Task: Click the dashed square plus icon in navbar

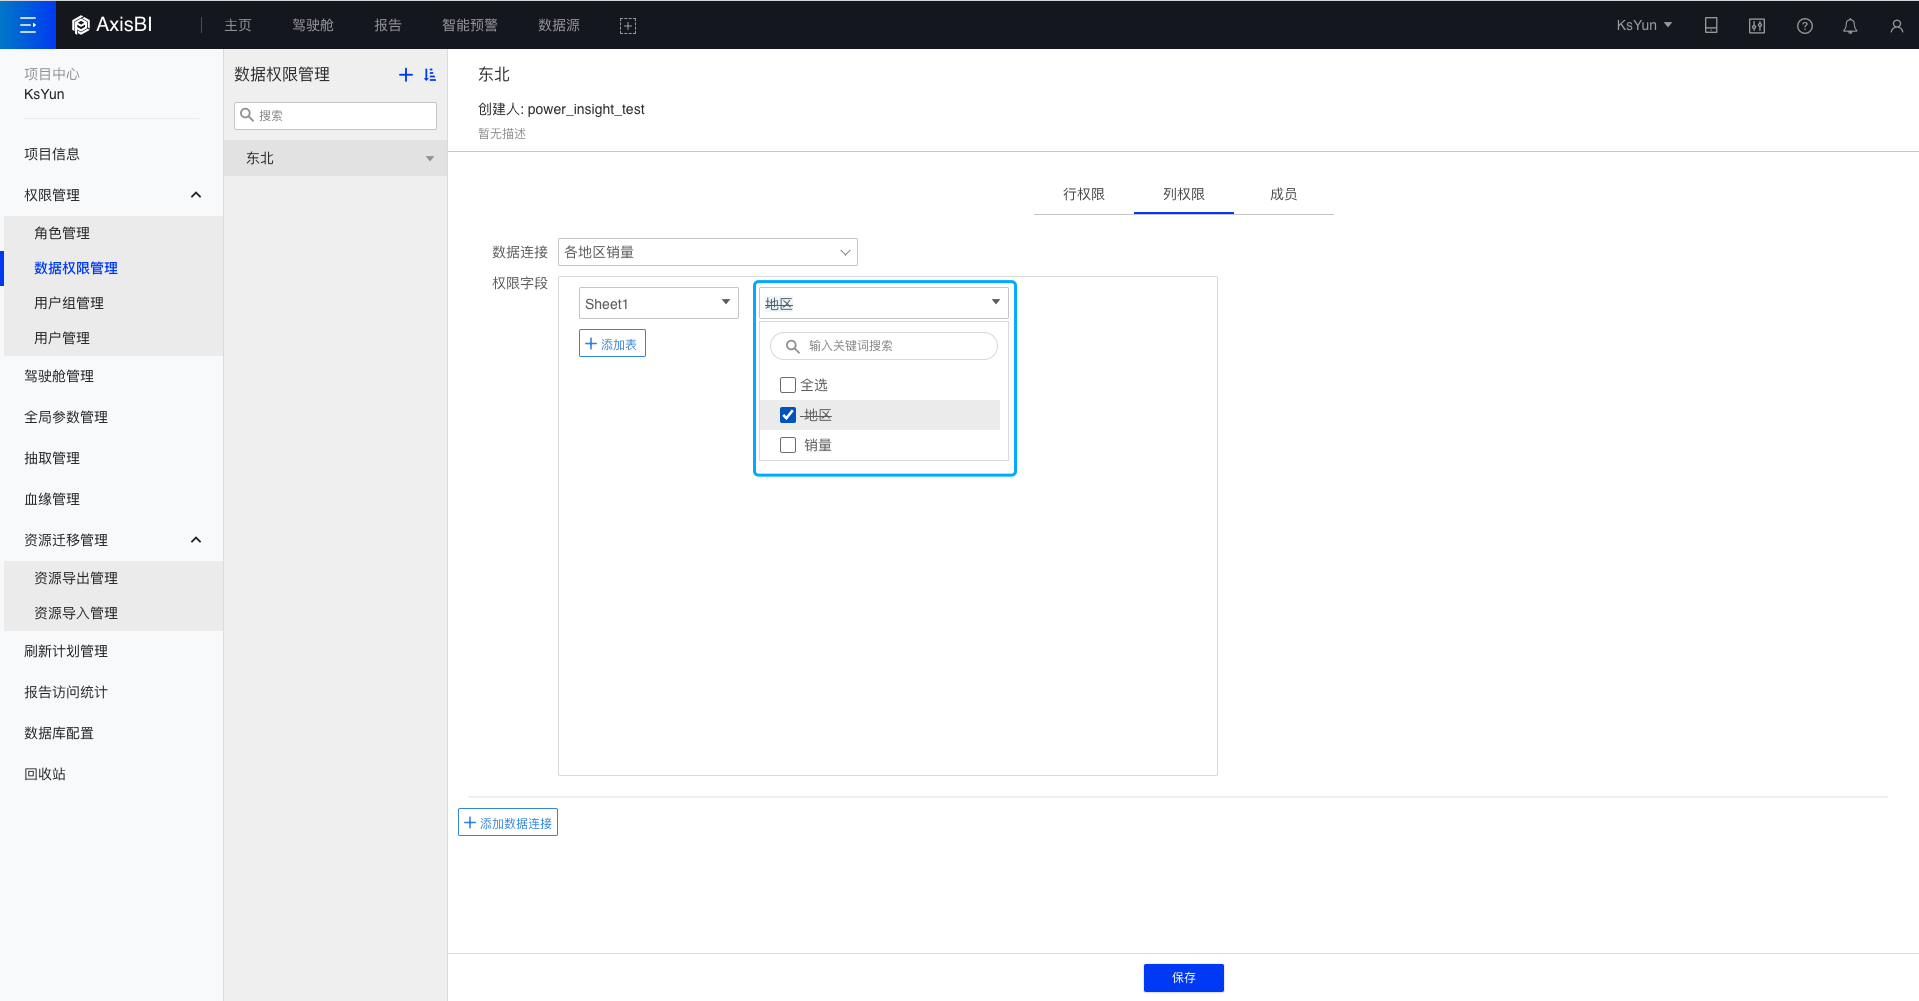Action: point(628,26)
